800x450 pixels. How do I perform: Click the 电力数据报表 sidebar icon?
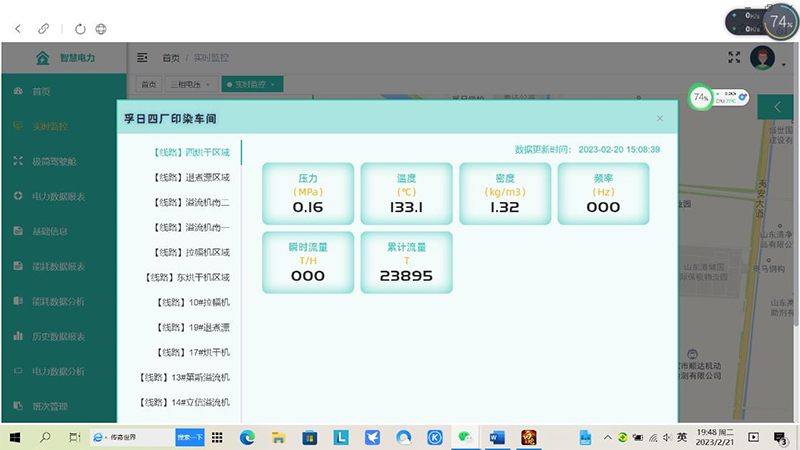tap(18, 196)
